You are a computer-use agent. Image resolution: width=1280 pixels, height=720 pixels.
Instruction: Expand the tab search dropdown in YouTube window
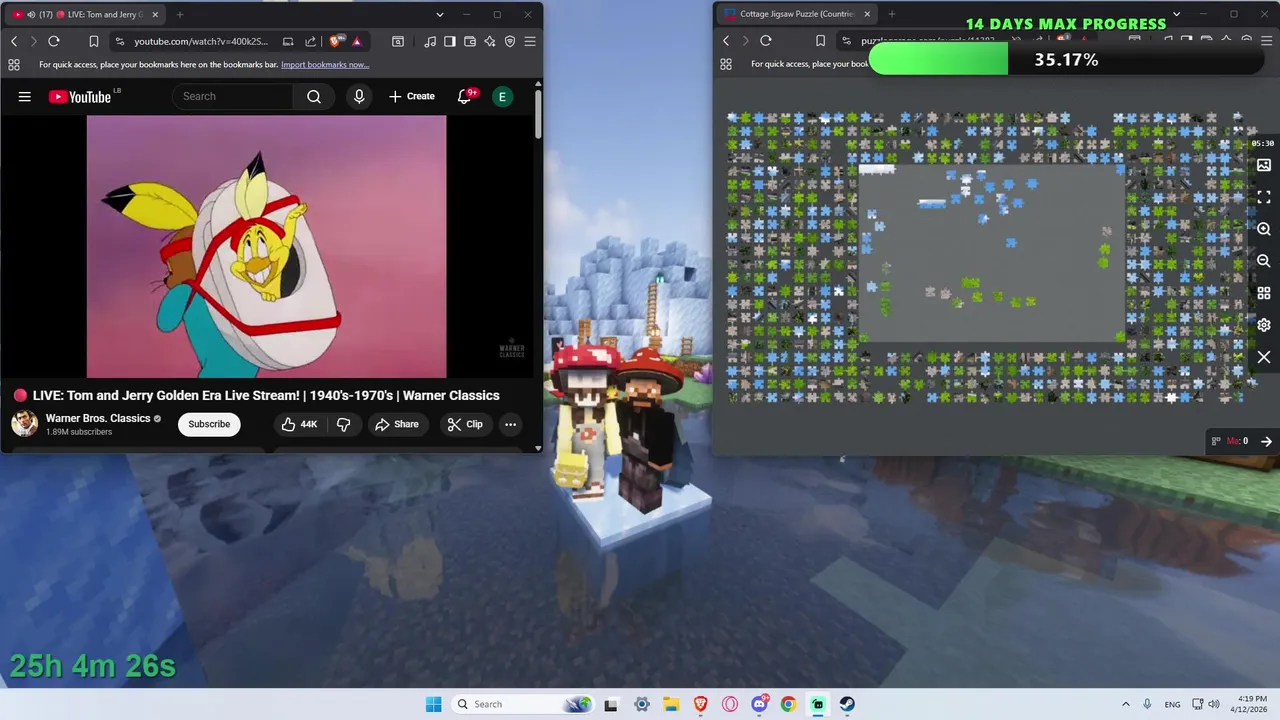pyautogui.click(x=440, y=14)
